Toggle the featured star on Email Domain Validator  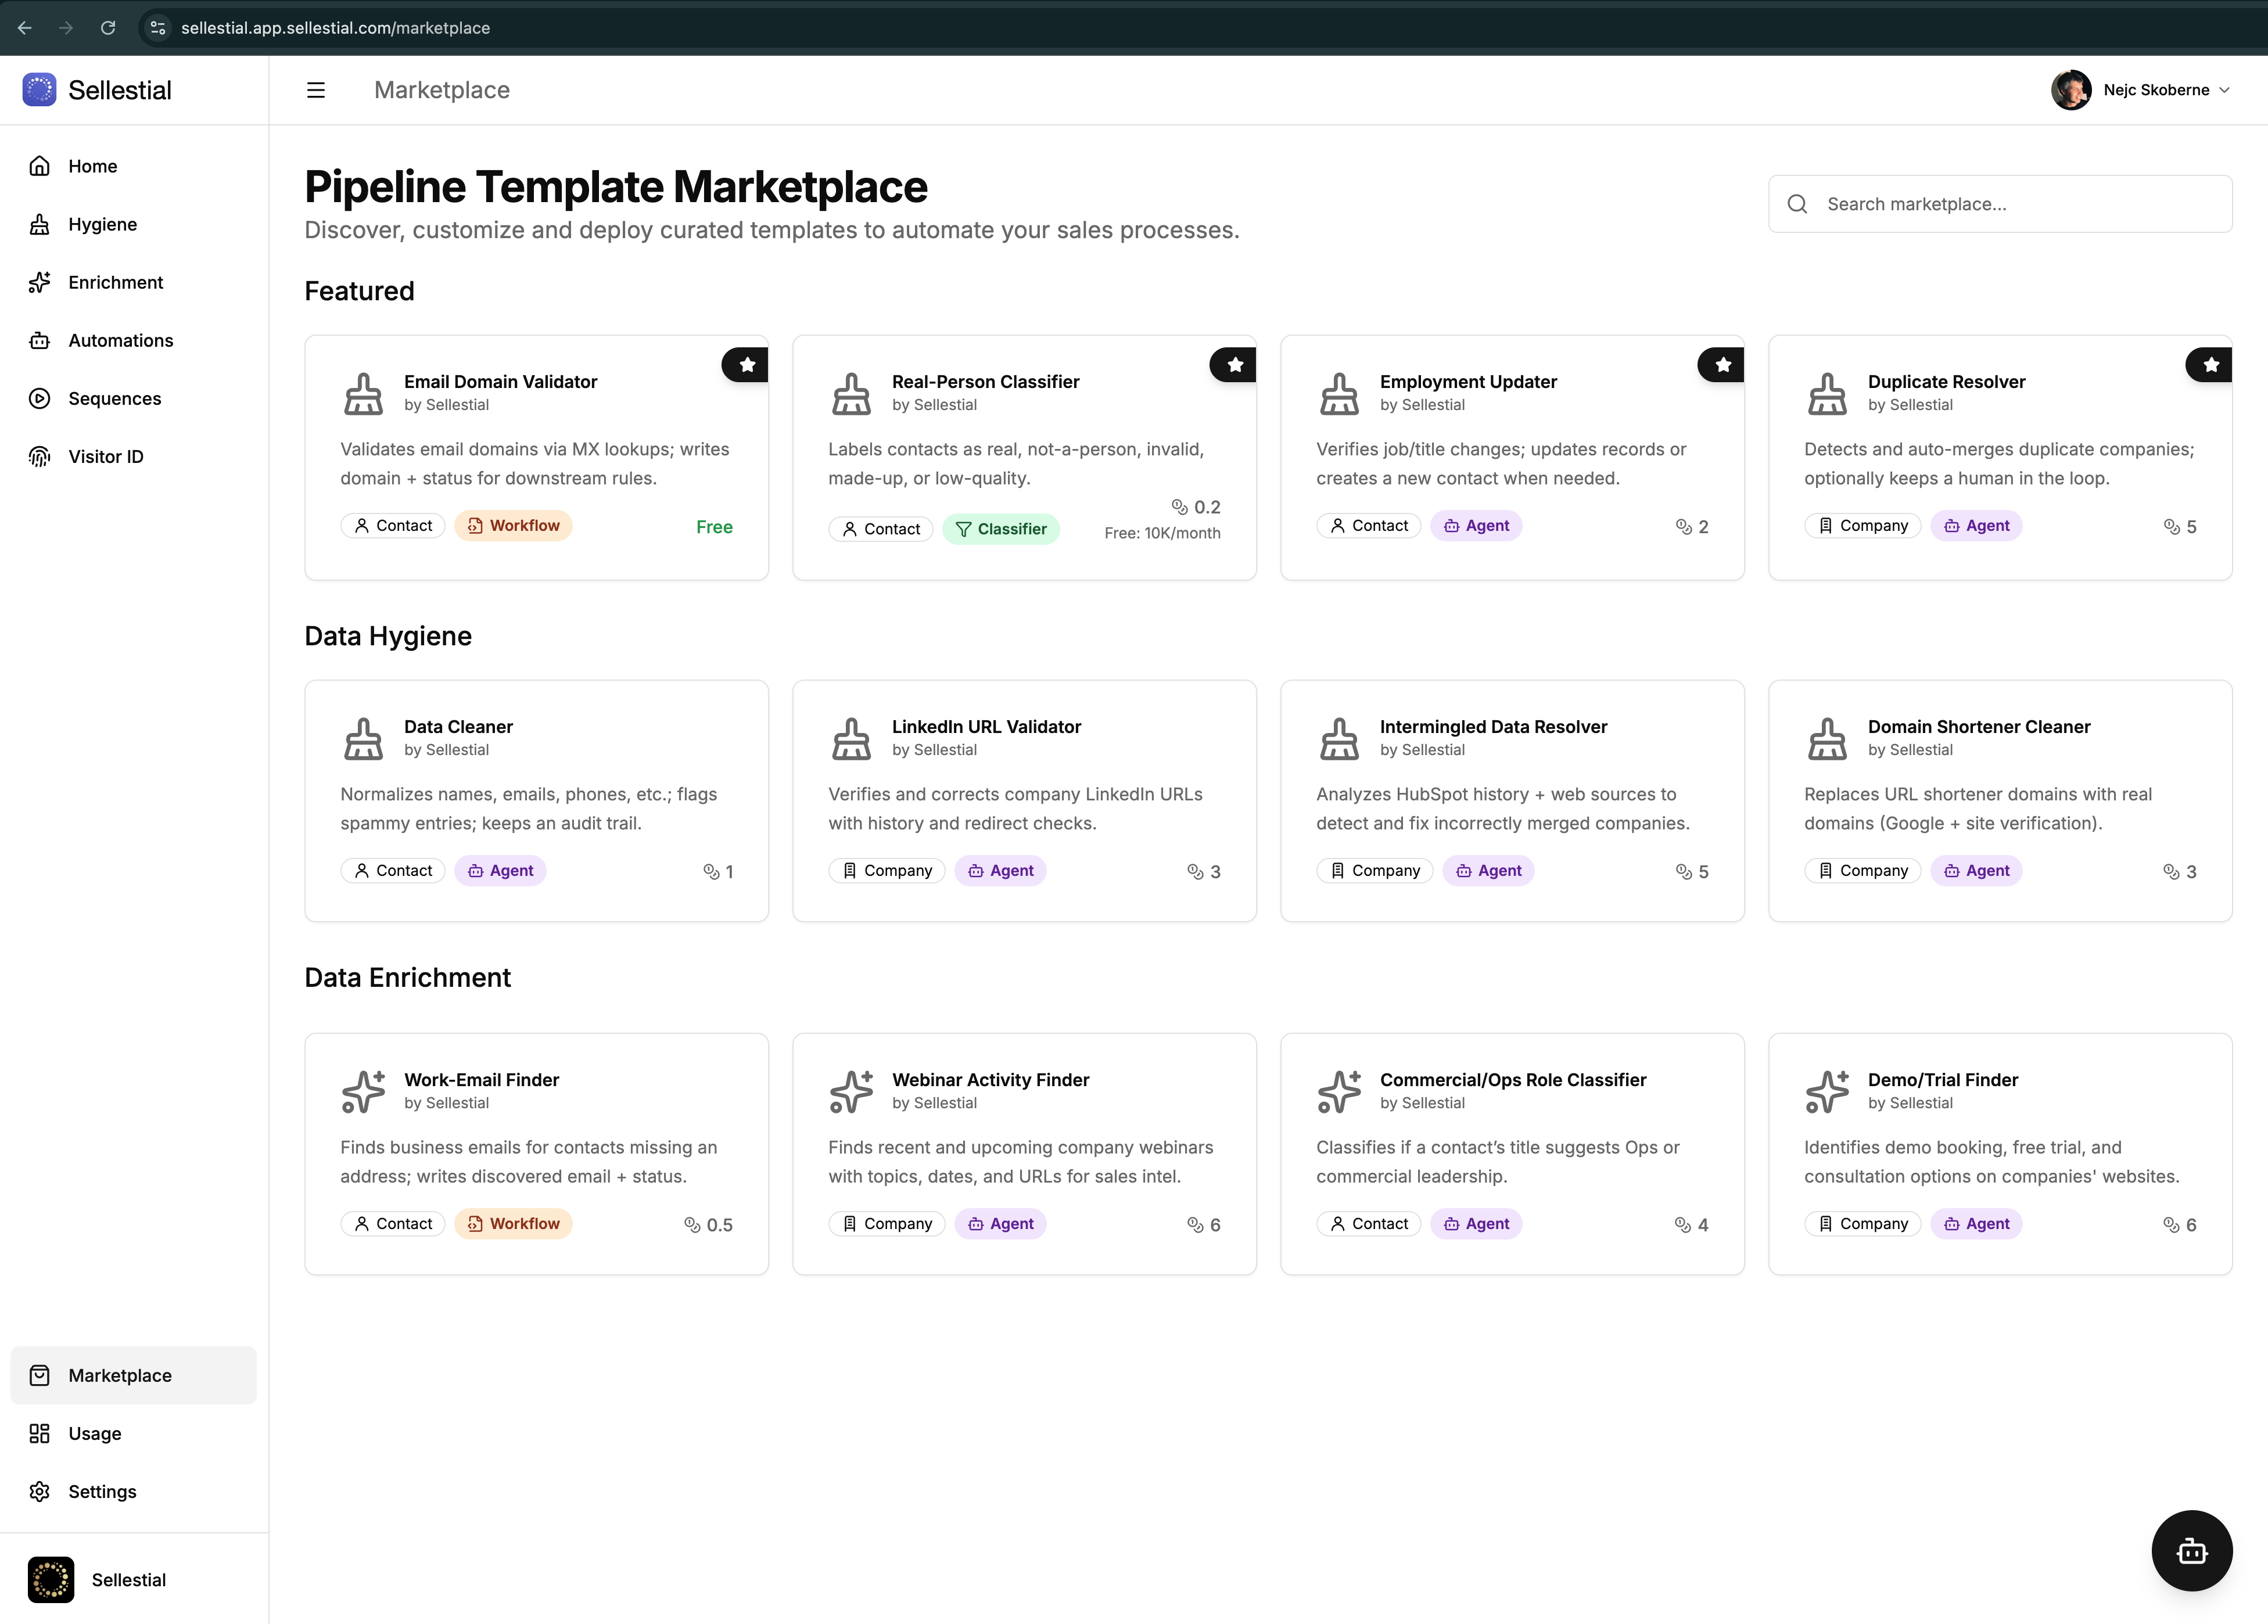pyautogui.click(x=745, y=364)
